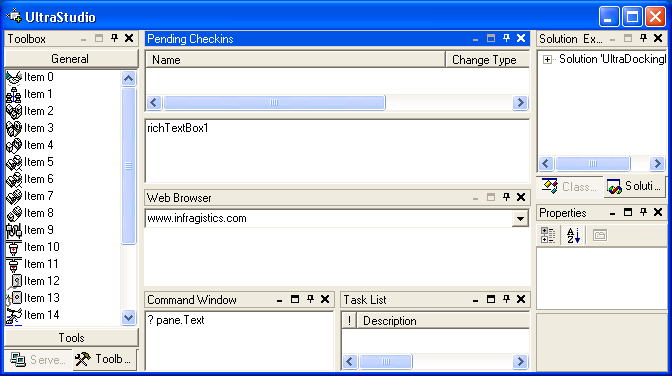Click the '? pane.Text' command line
The image size is (672, 376).
(176, 320)
